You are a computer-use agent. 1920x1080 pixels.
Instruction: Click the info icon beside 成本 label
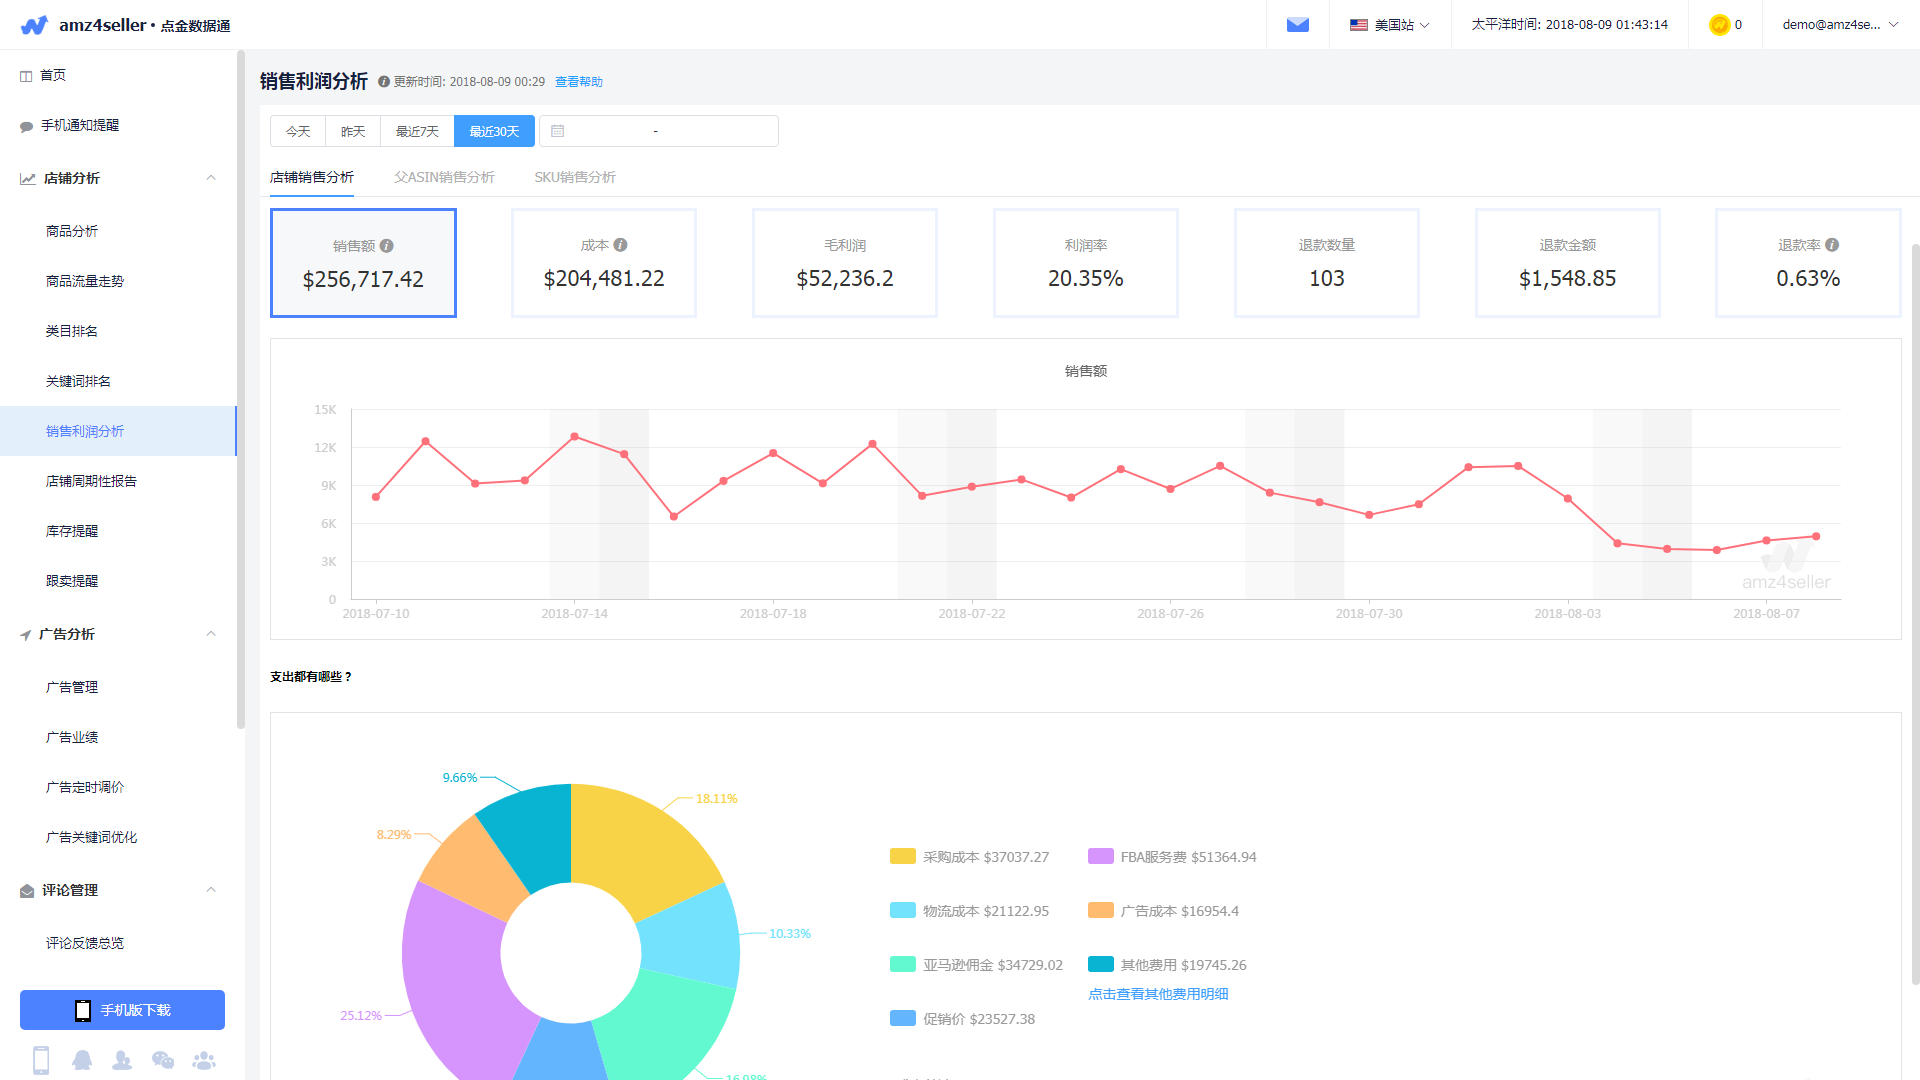click(x=621, y=245)
